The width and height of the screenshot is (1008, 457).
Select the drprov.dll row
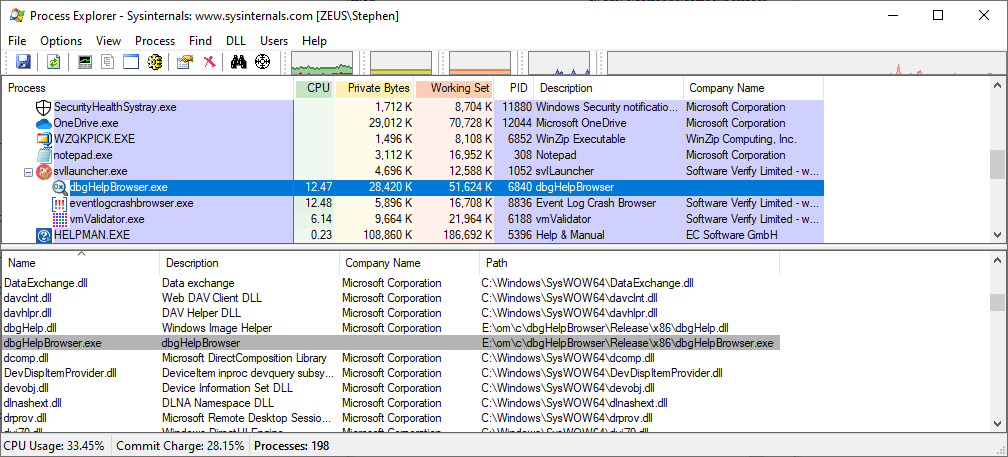coord(391,418)
